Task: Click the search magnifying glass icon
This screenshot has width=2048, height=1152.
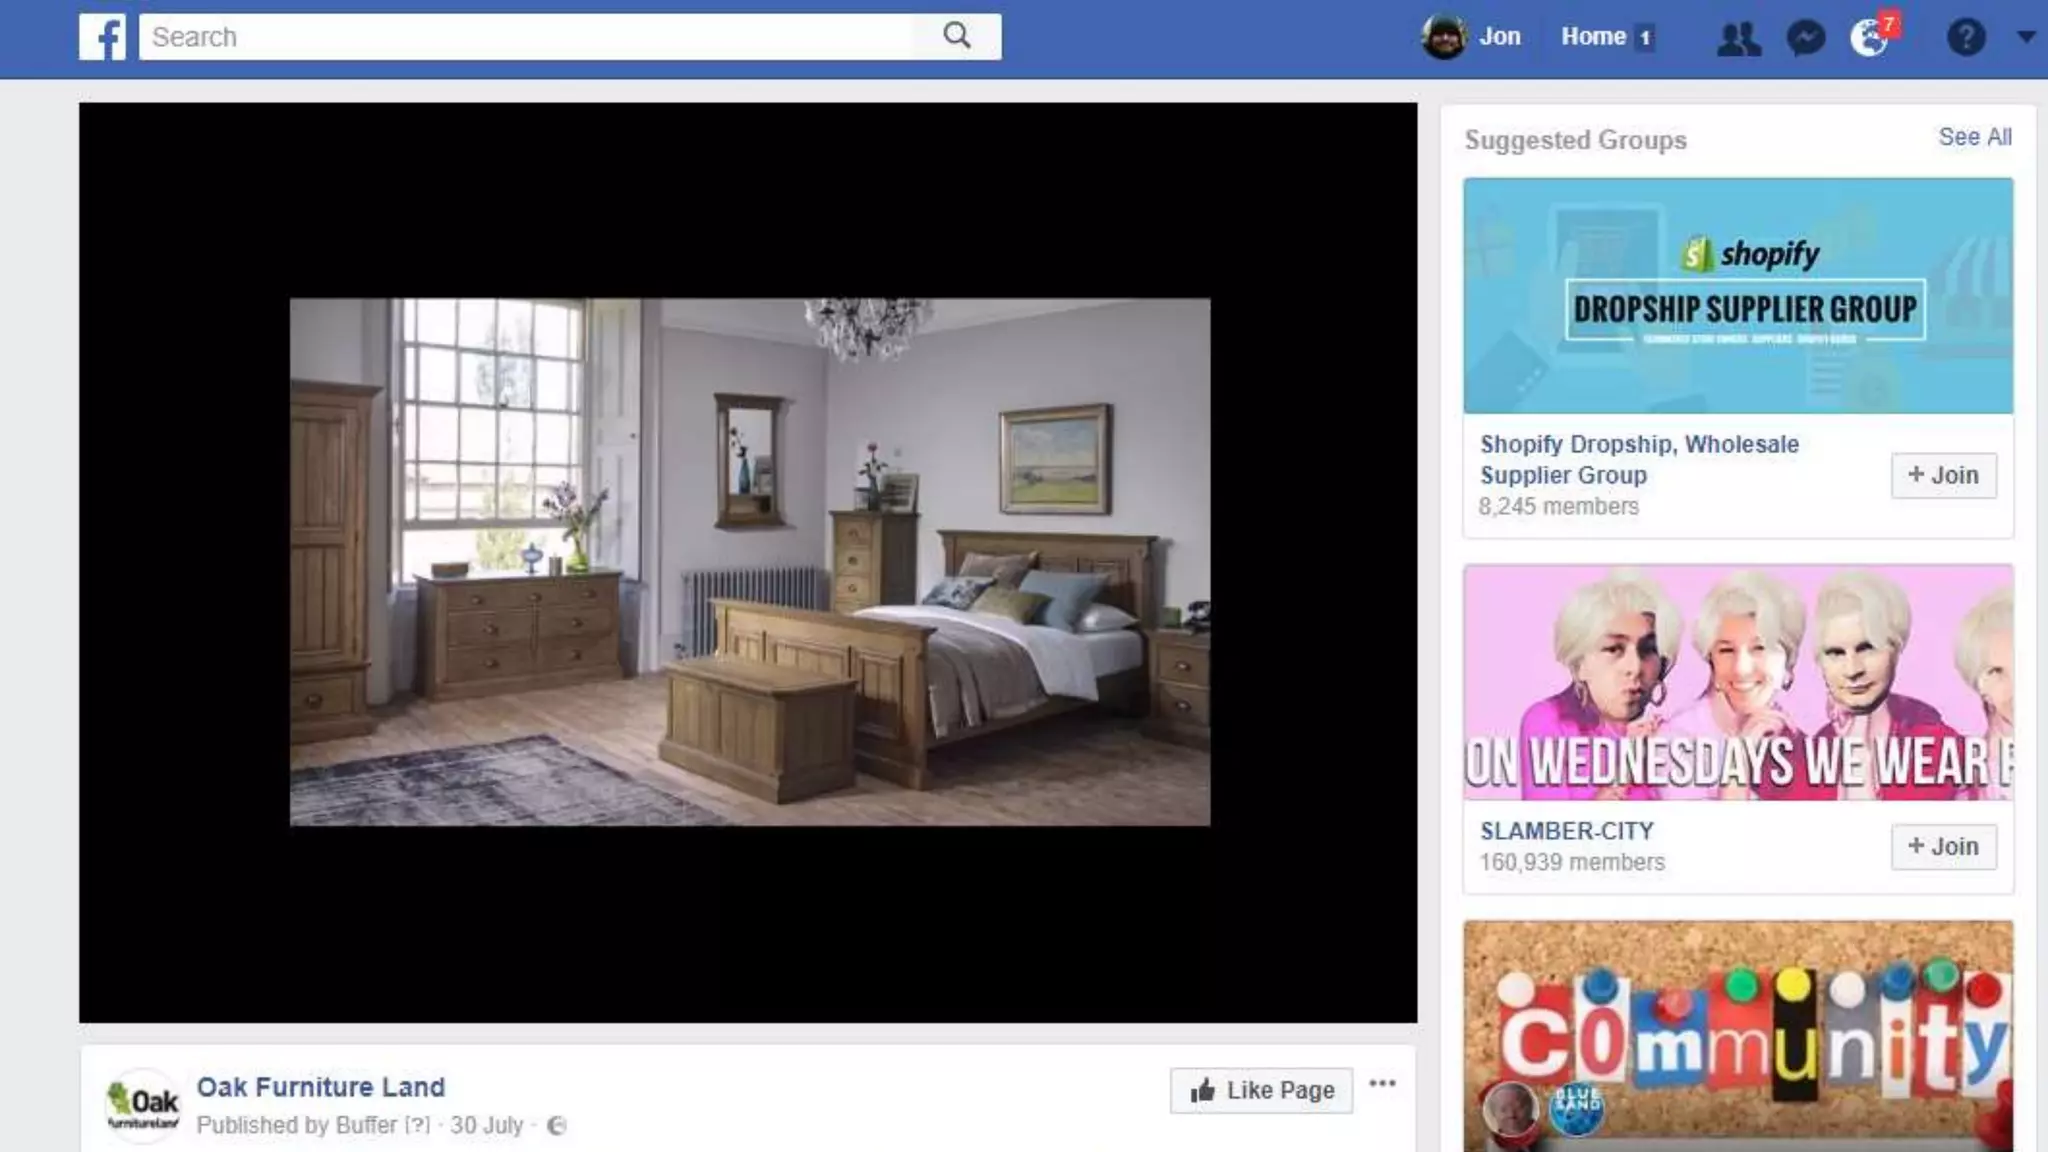Action: (956, 37)
